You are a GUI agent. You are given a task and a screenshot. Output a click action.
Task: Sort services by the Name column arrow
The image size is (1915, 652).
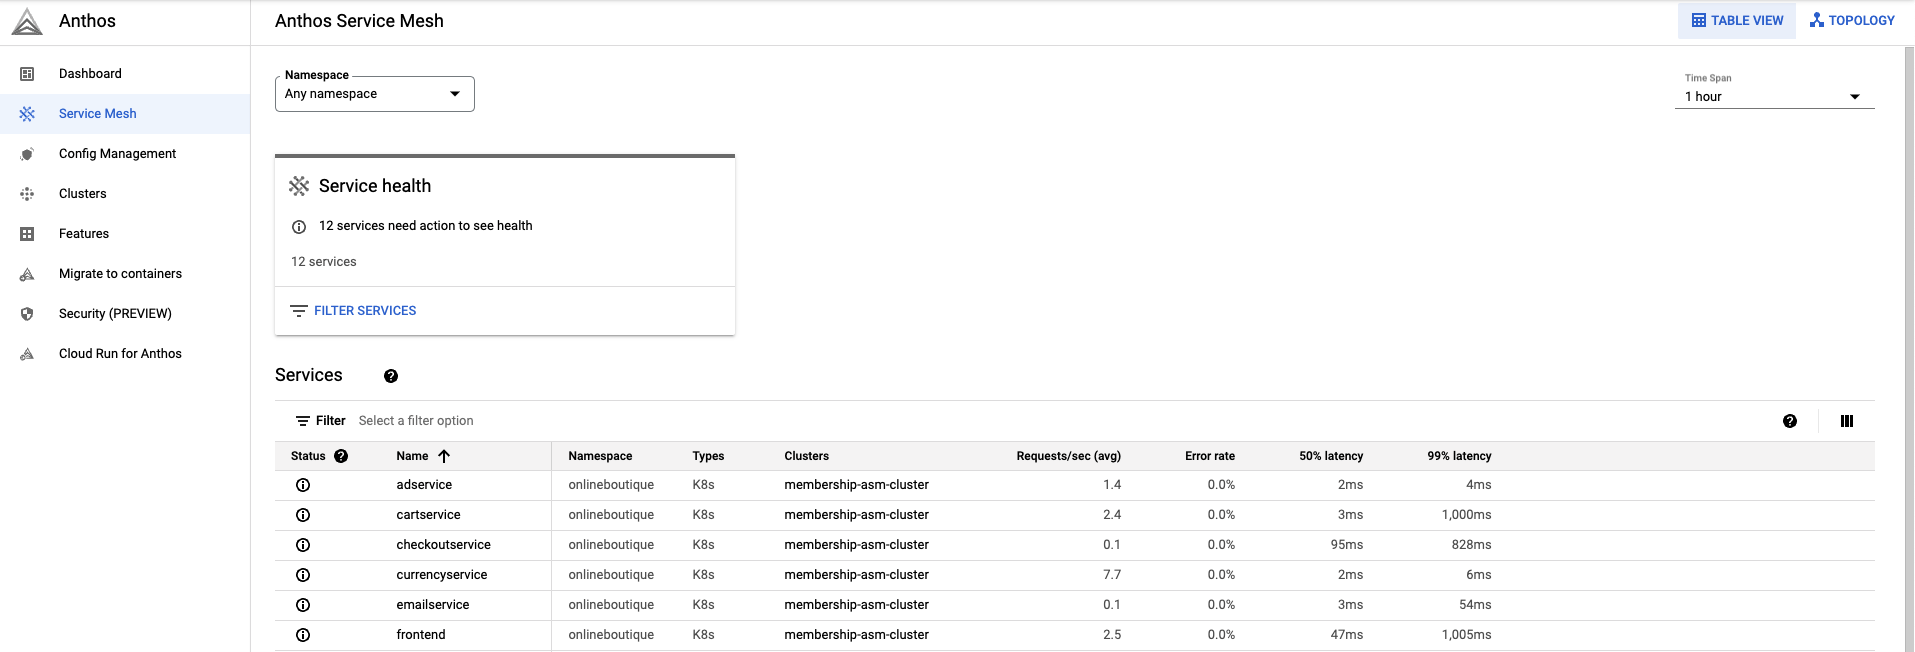coord(444,456)
